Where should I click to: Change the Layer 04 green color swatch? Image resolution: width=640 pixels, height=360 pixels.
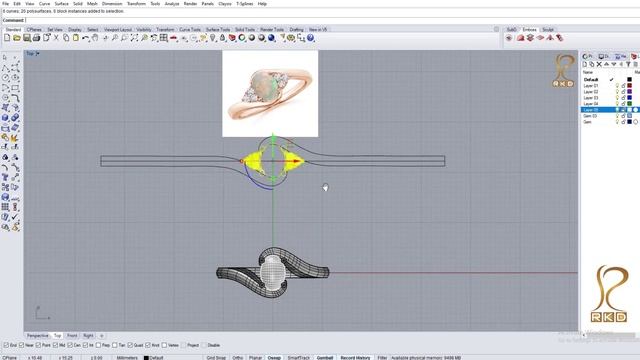(x=629, y=104)
